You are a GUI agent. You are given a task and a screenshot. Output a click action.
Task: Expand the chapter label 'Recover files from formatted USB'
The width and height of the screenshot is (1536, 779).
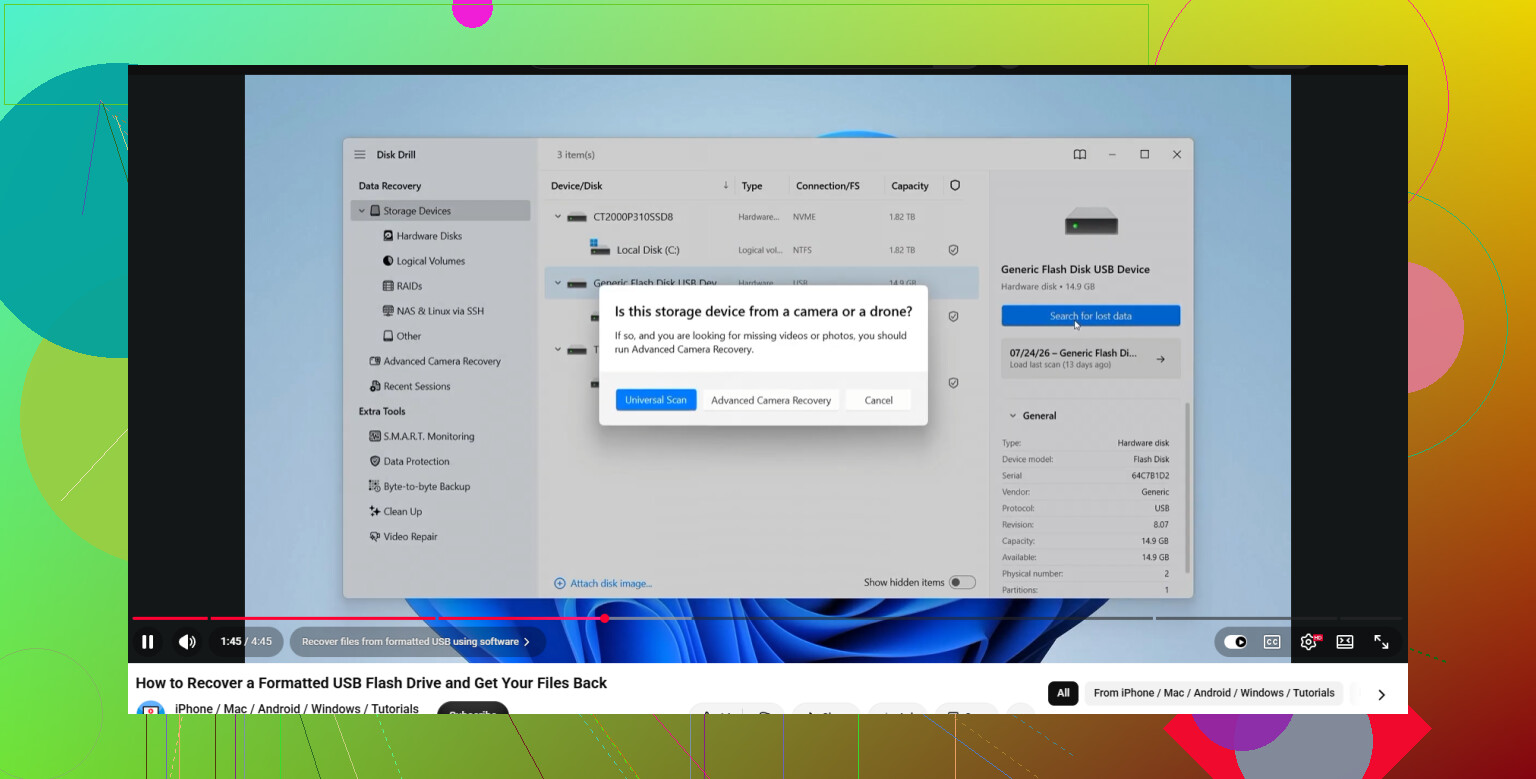[417, 642]
